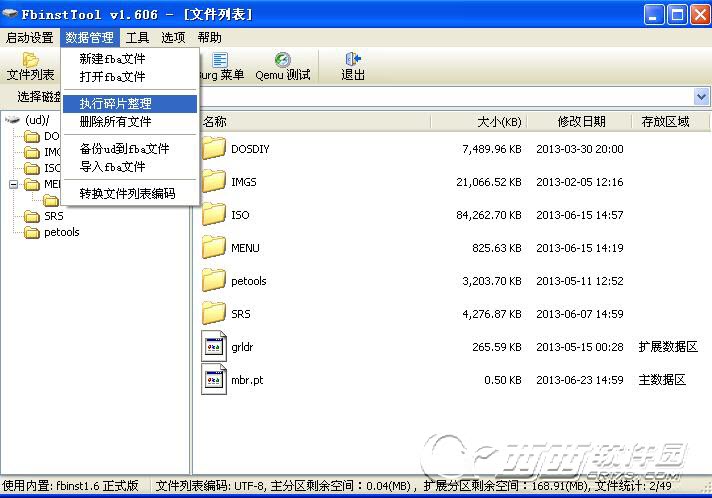Click the SRS folder icon in tree
The width and height of the screenshot is (712, 498).
pos(32,216)
